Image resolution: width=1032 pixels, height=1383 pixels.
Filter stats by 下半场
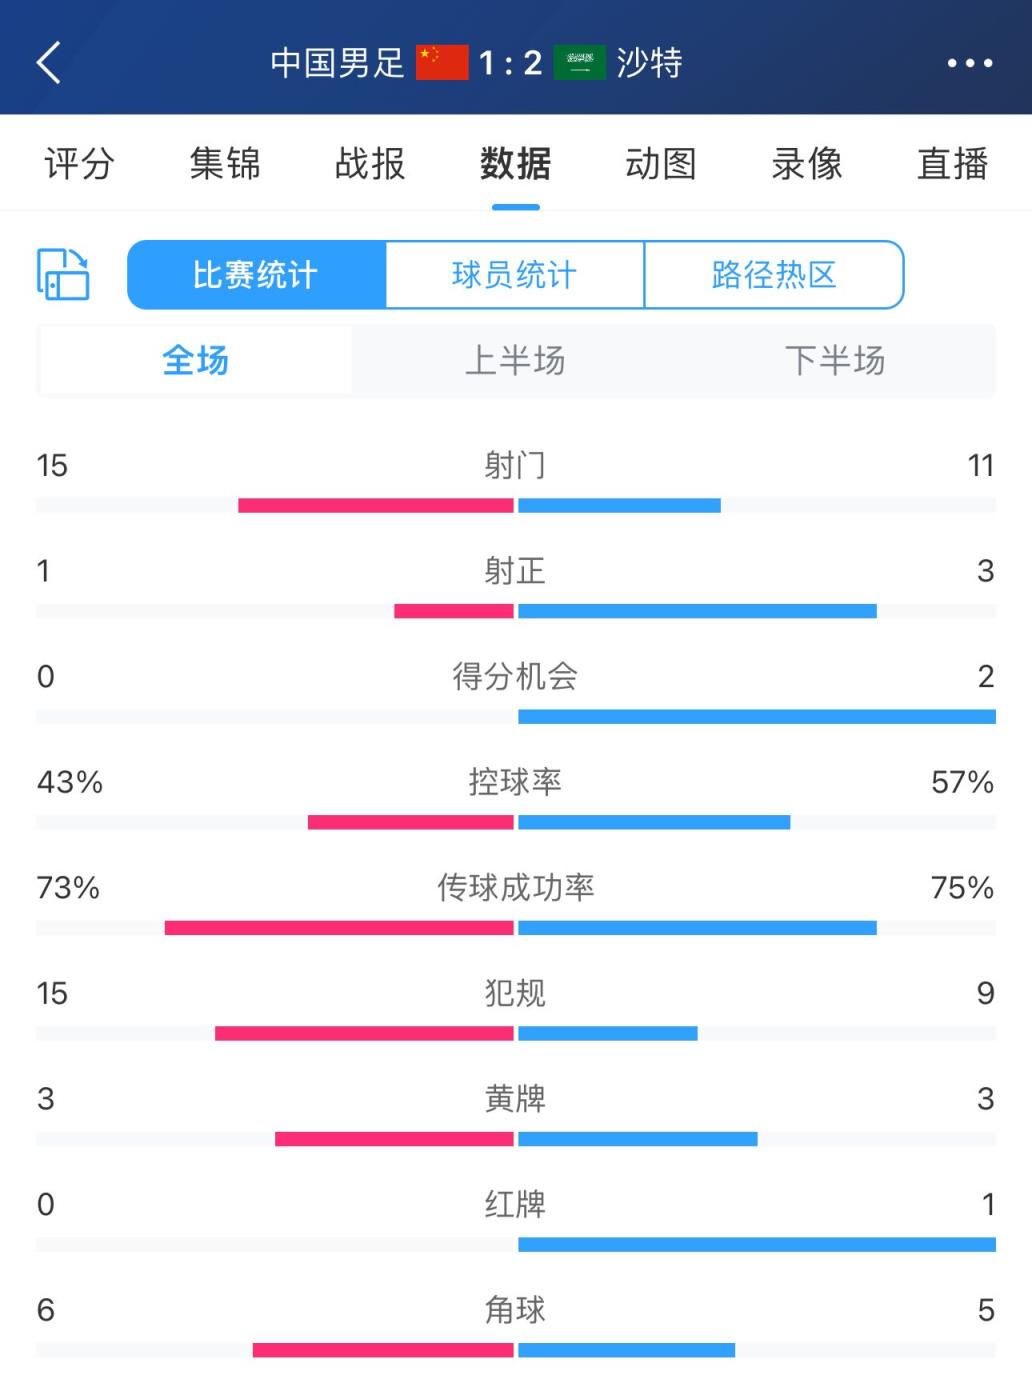click(x=835, y=360)
